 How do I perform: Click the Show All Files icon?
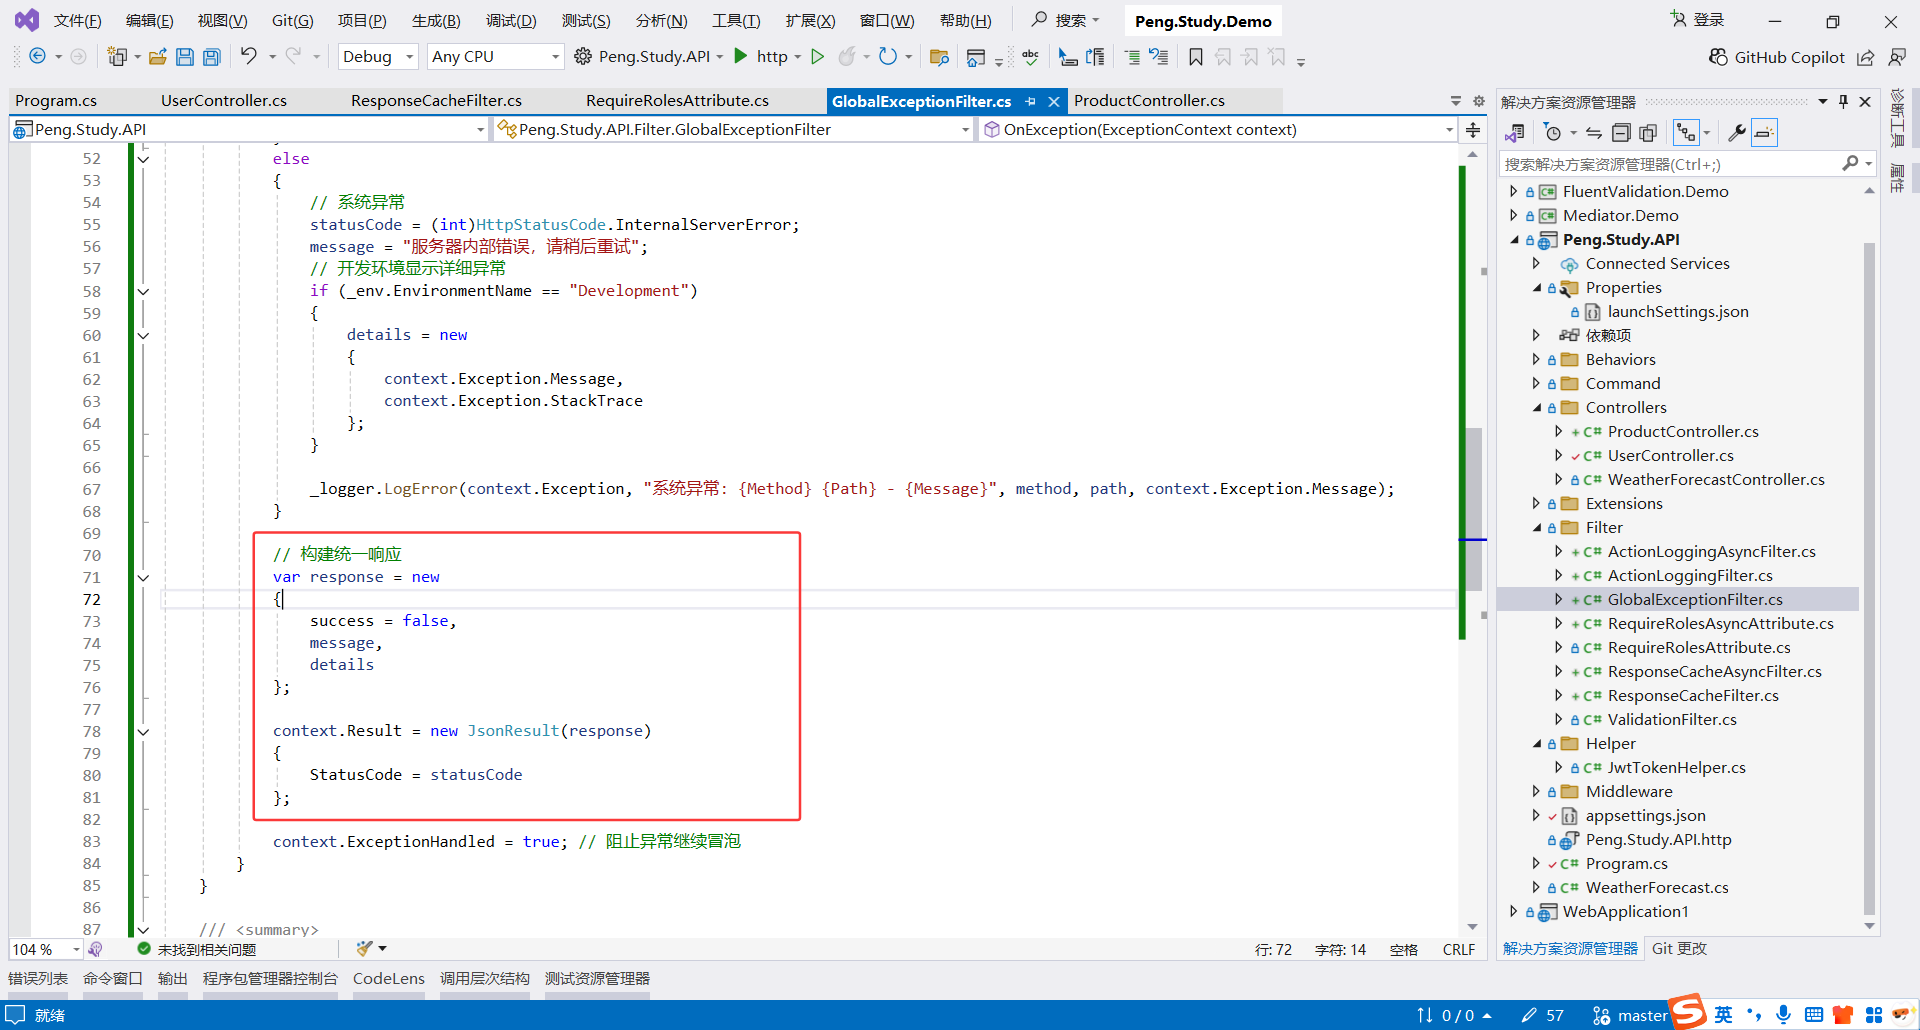1648,133
